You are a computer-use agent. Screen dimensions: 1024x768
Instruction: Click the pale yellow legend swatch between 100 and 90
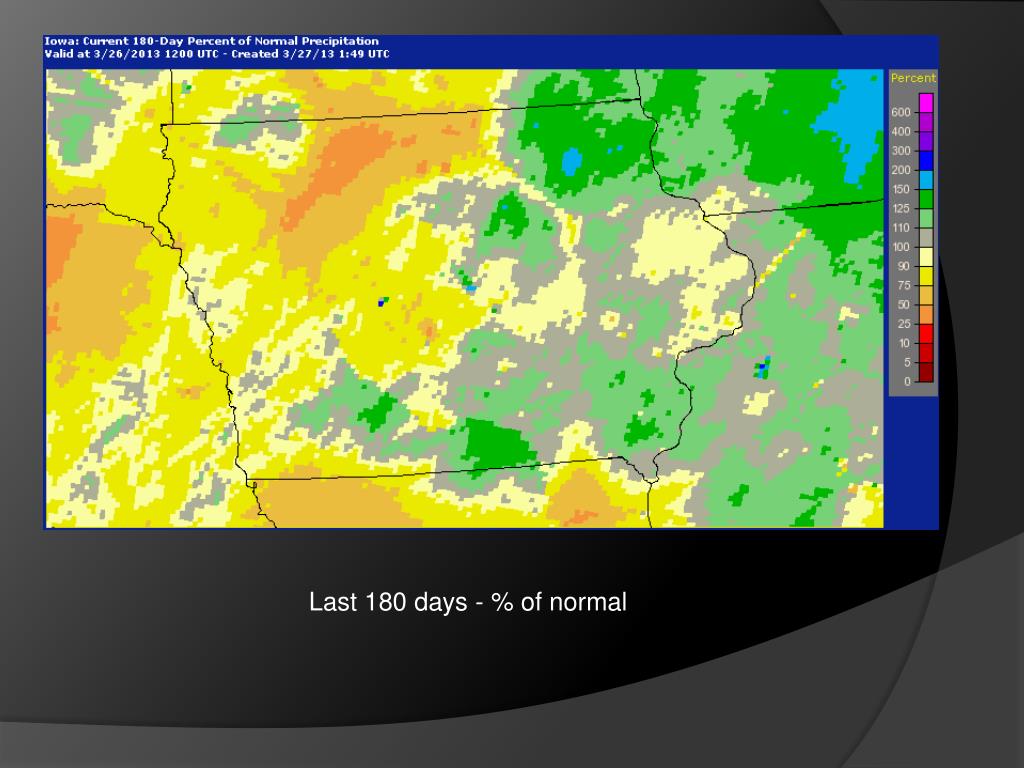pos(926,257)
